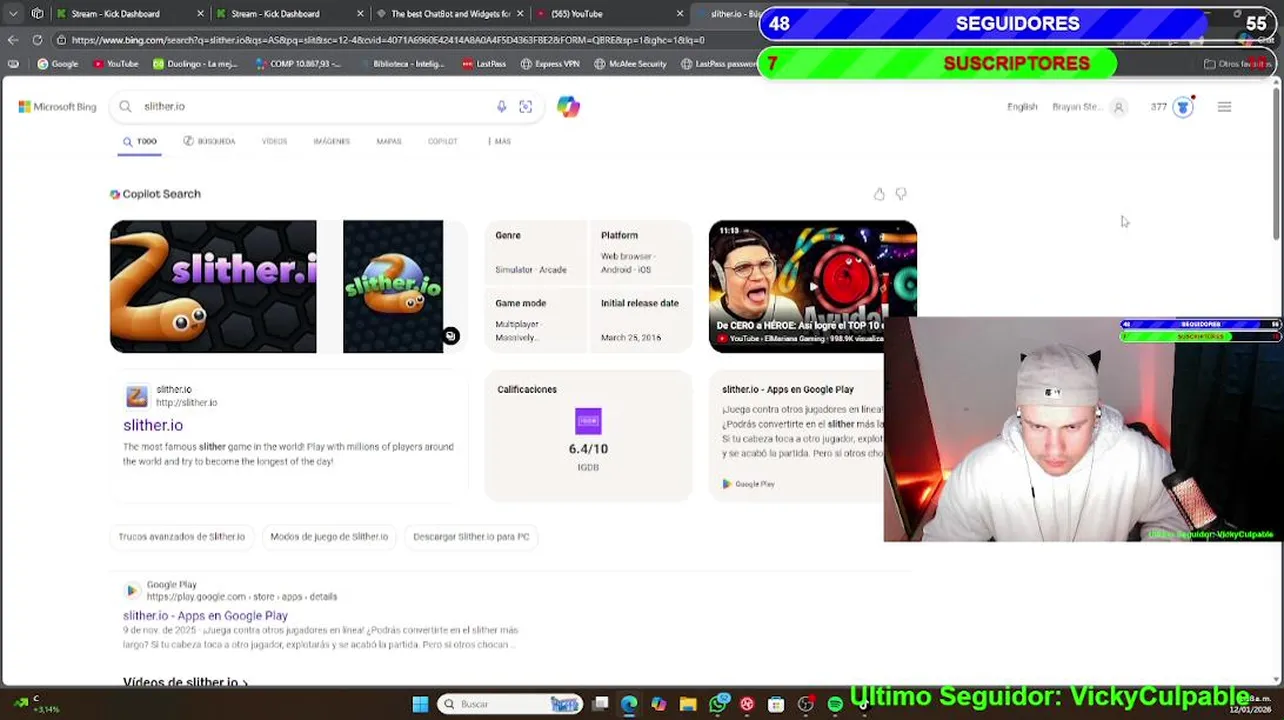
Task: Switch language to English
Action: pos(1022,107)
